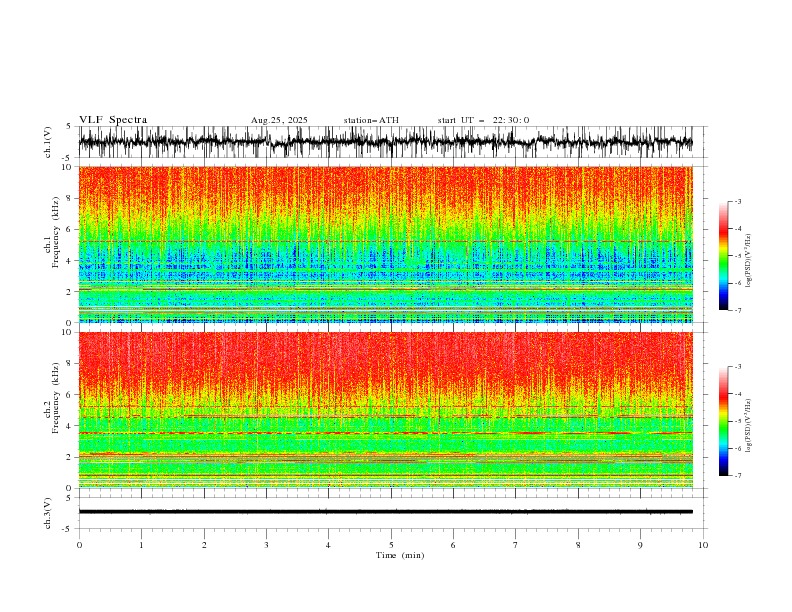Image resolution: width=792 pixels, height=612 pixels.
Task: Click the ch.3 flat waveform trace
Action: coord(386,512)
